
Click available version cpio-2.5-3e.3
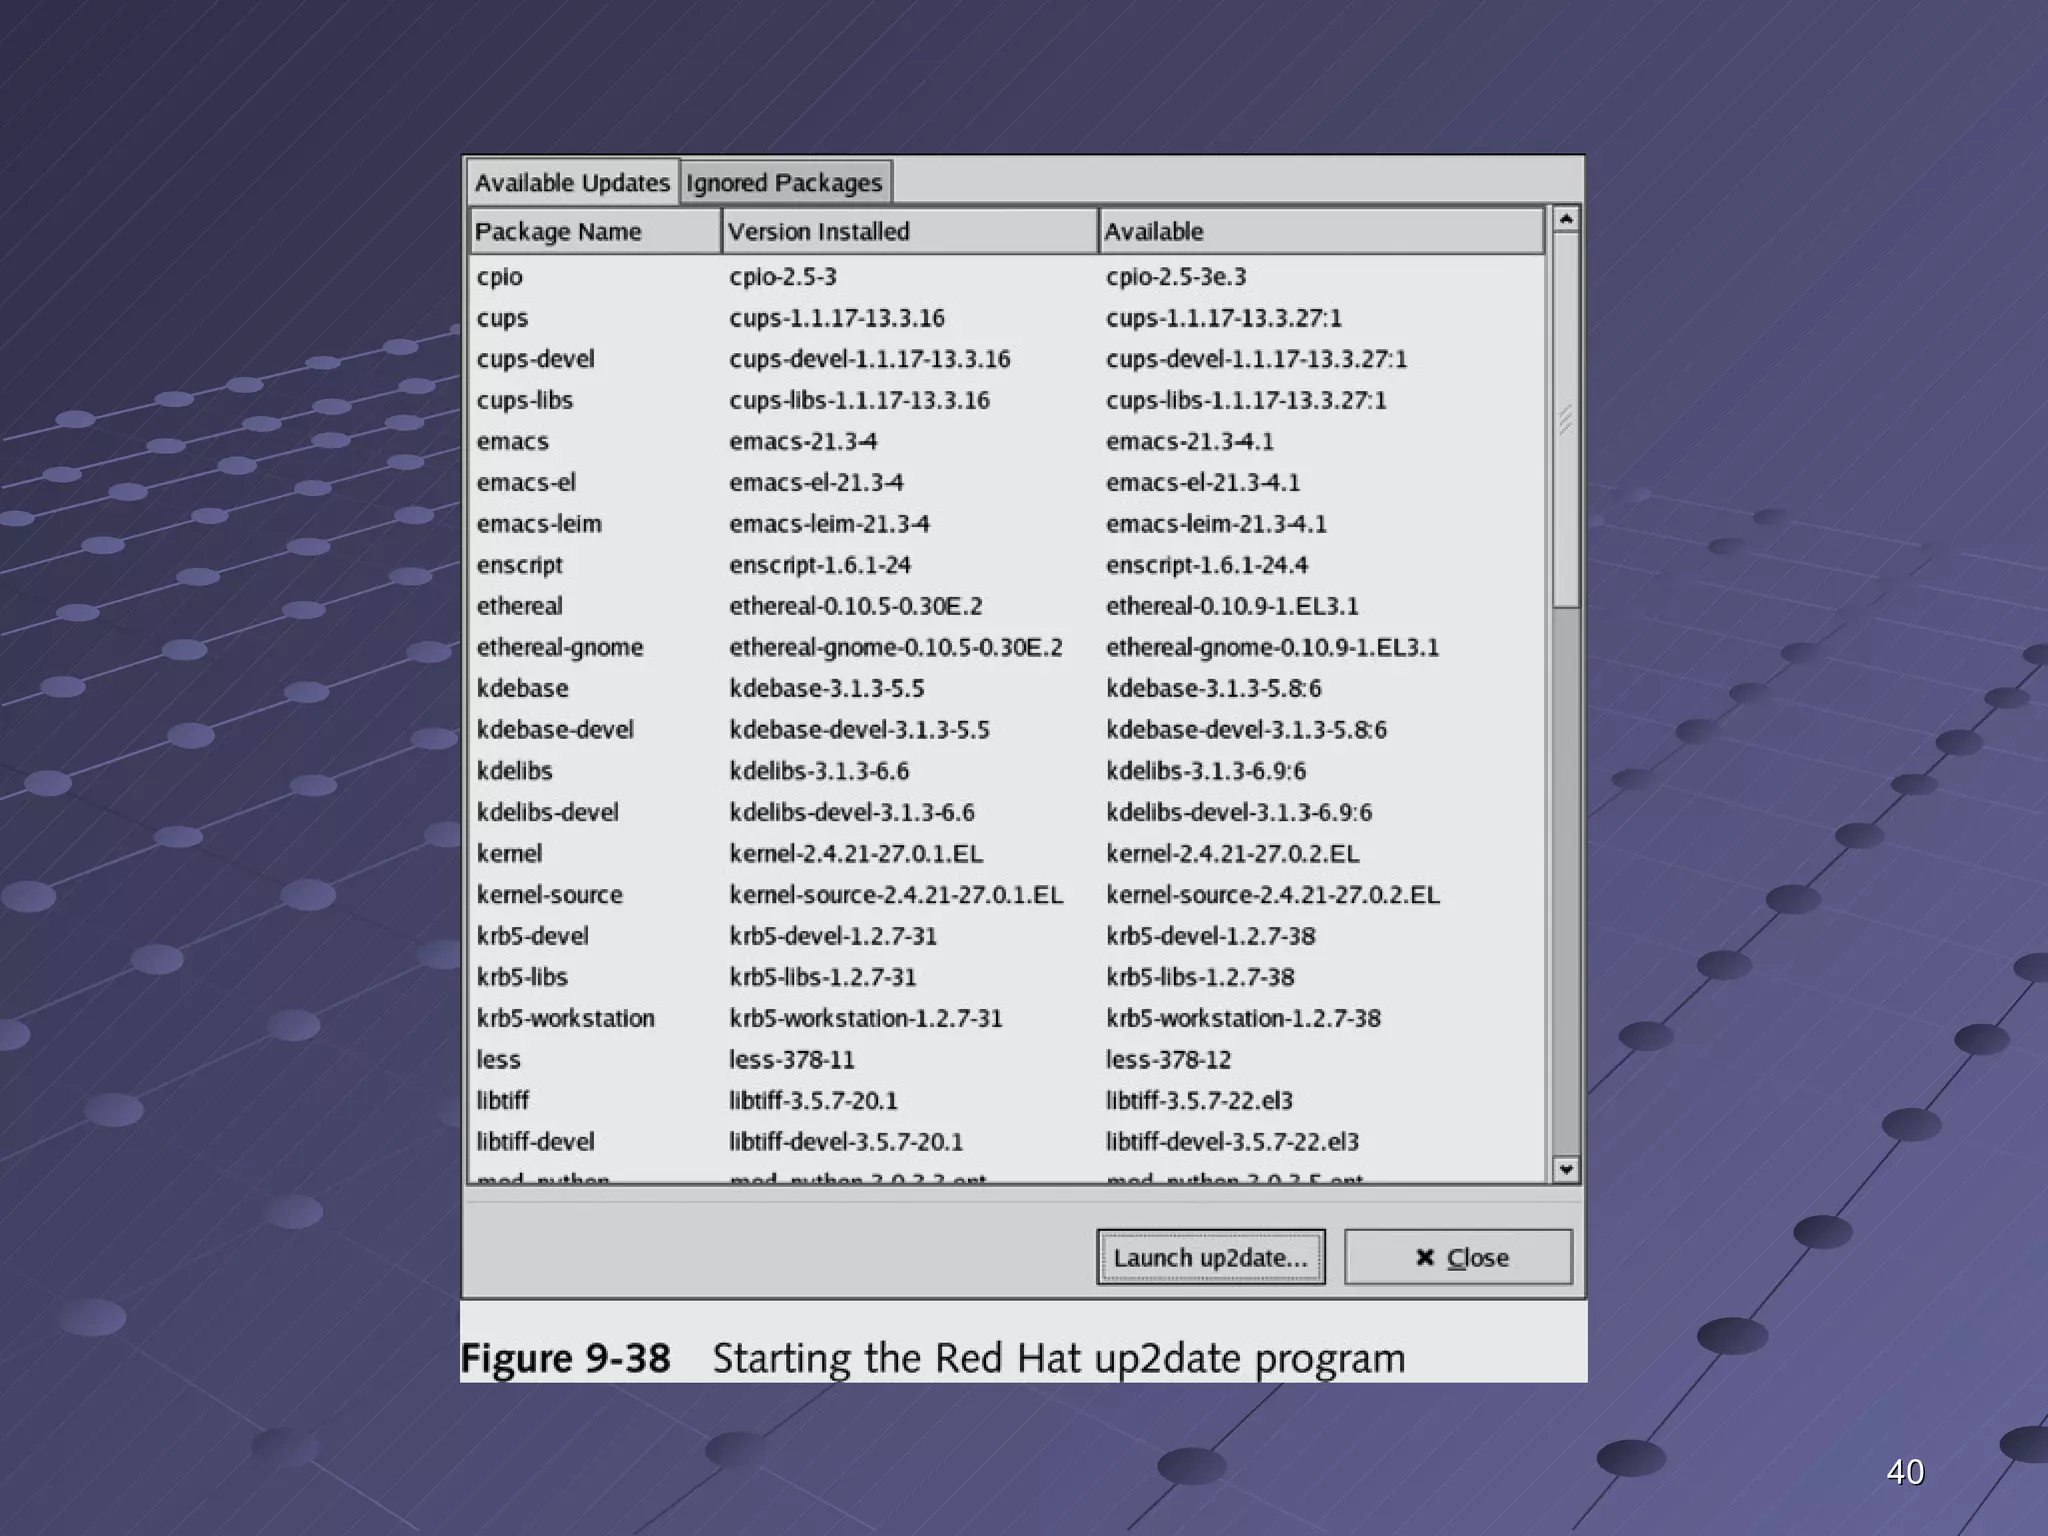1176,276
